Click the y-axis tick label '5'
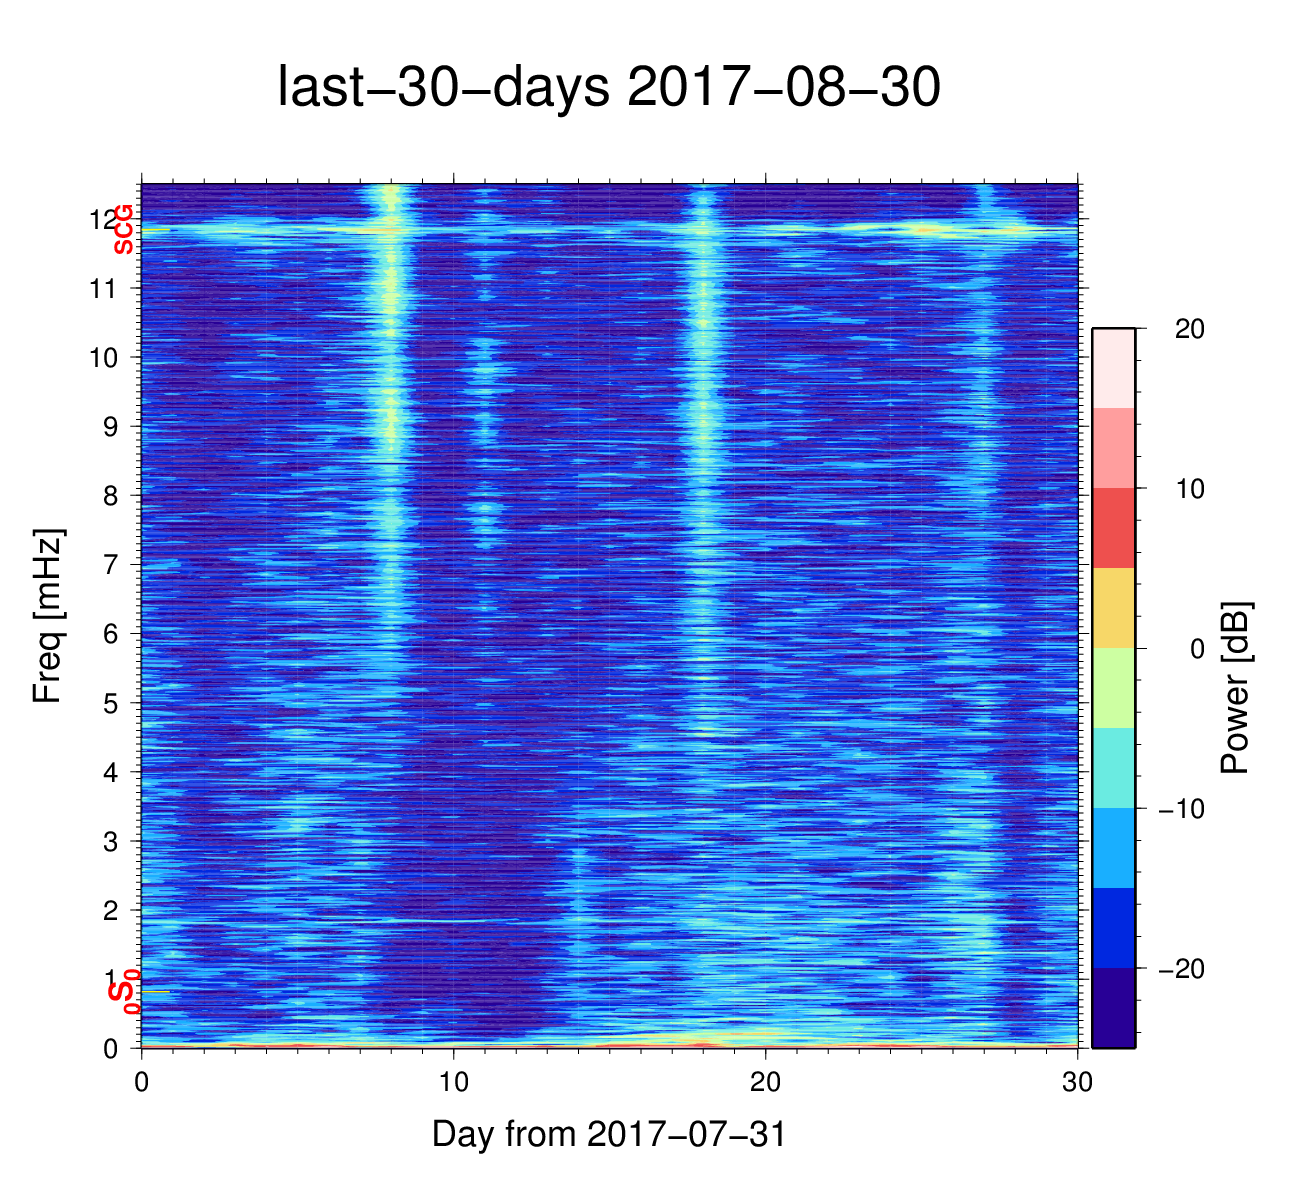This screenshot has width=1290, height=1190. pos(110,703)
